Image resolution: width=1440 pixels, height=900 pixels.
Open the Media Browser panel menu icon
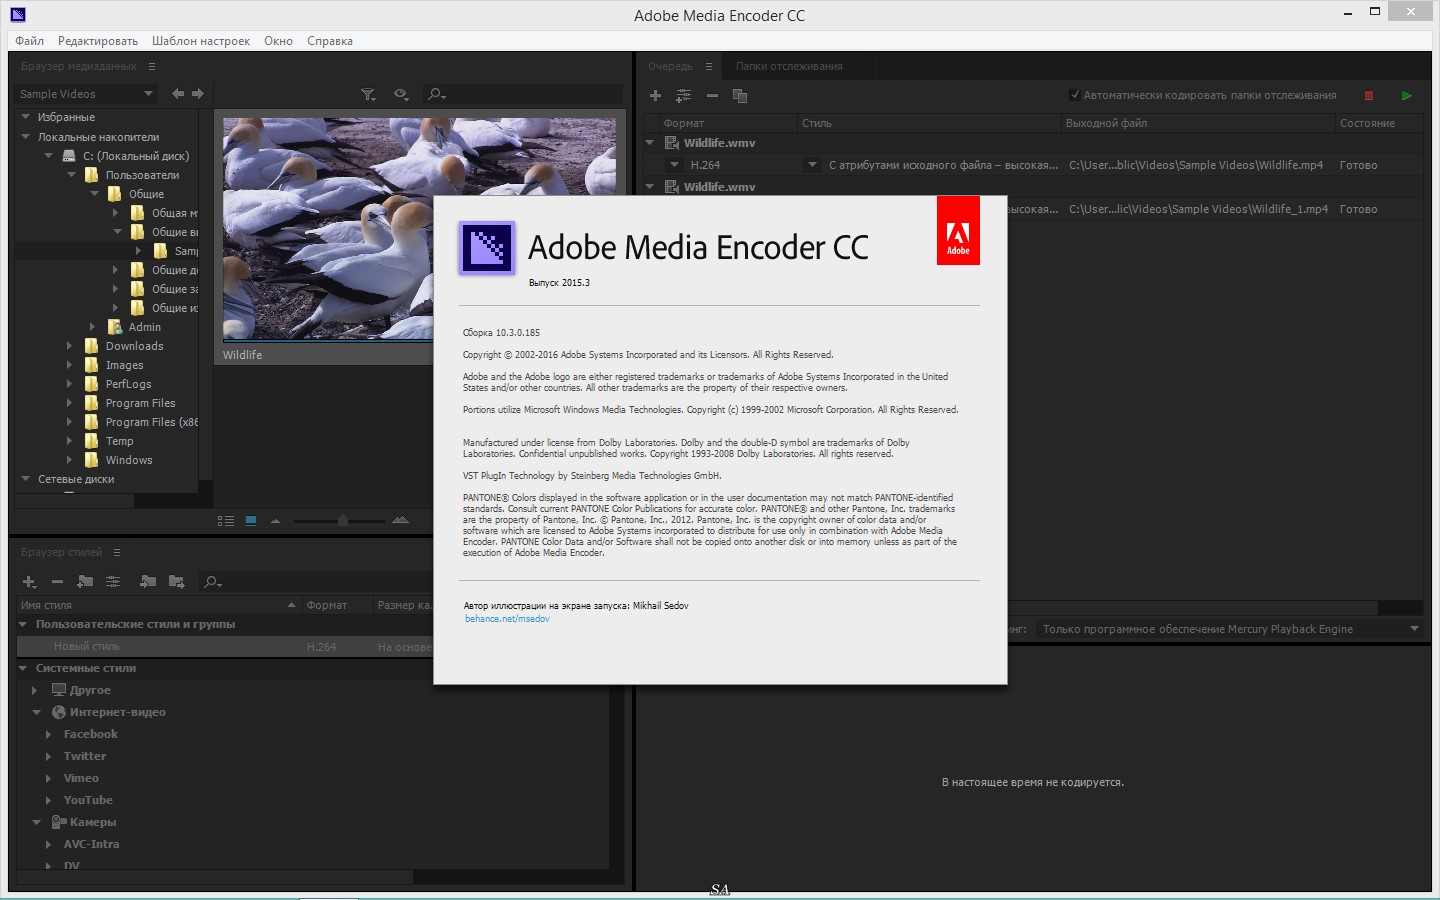(152, 66)
